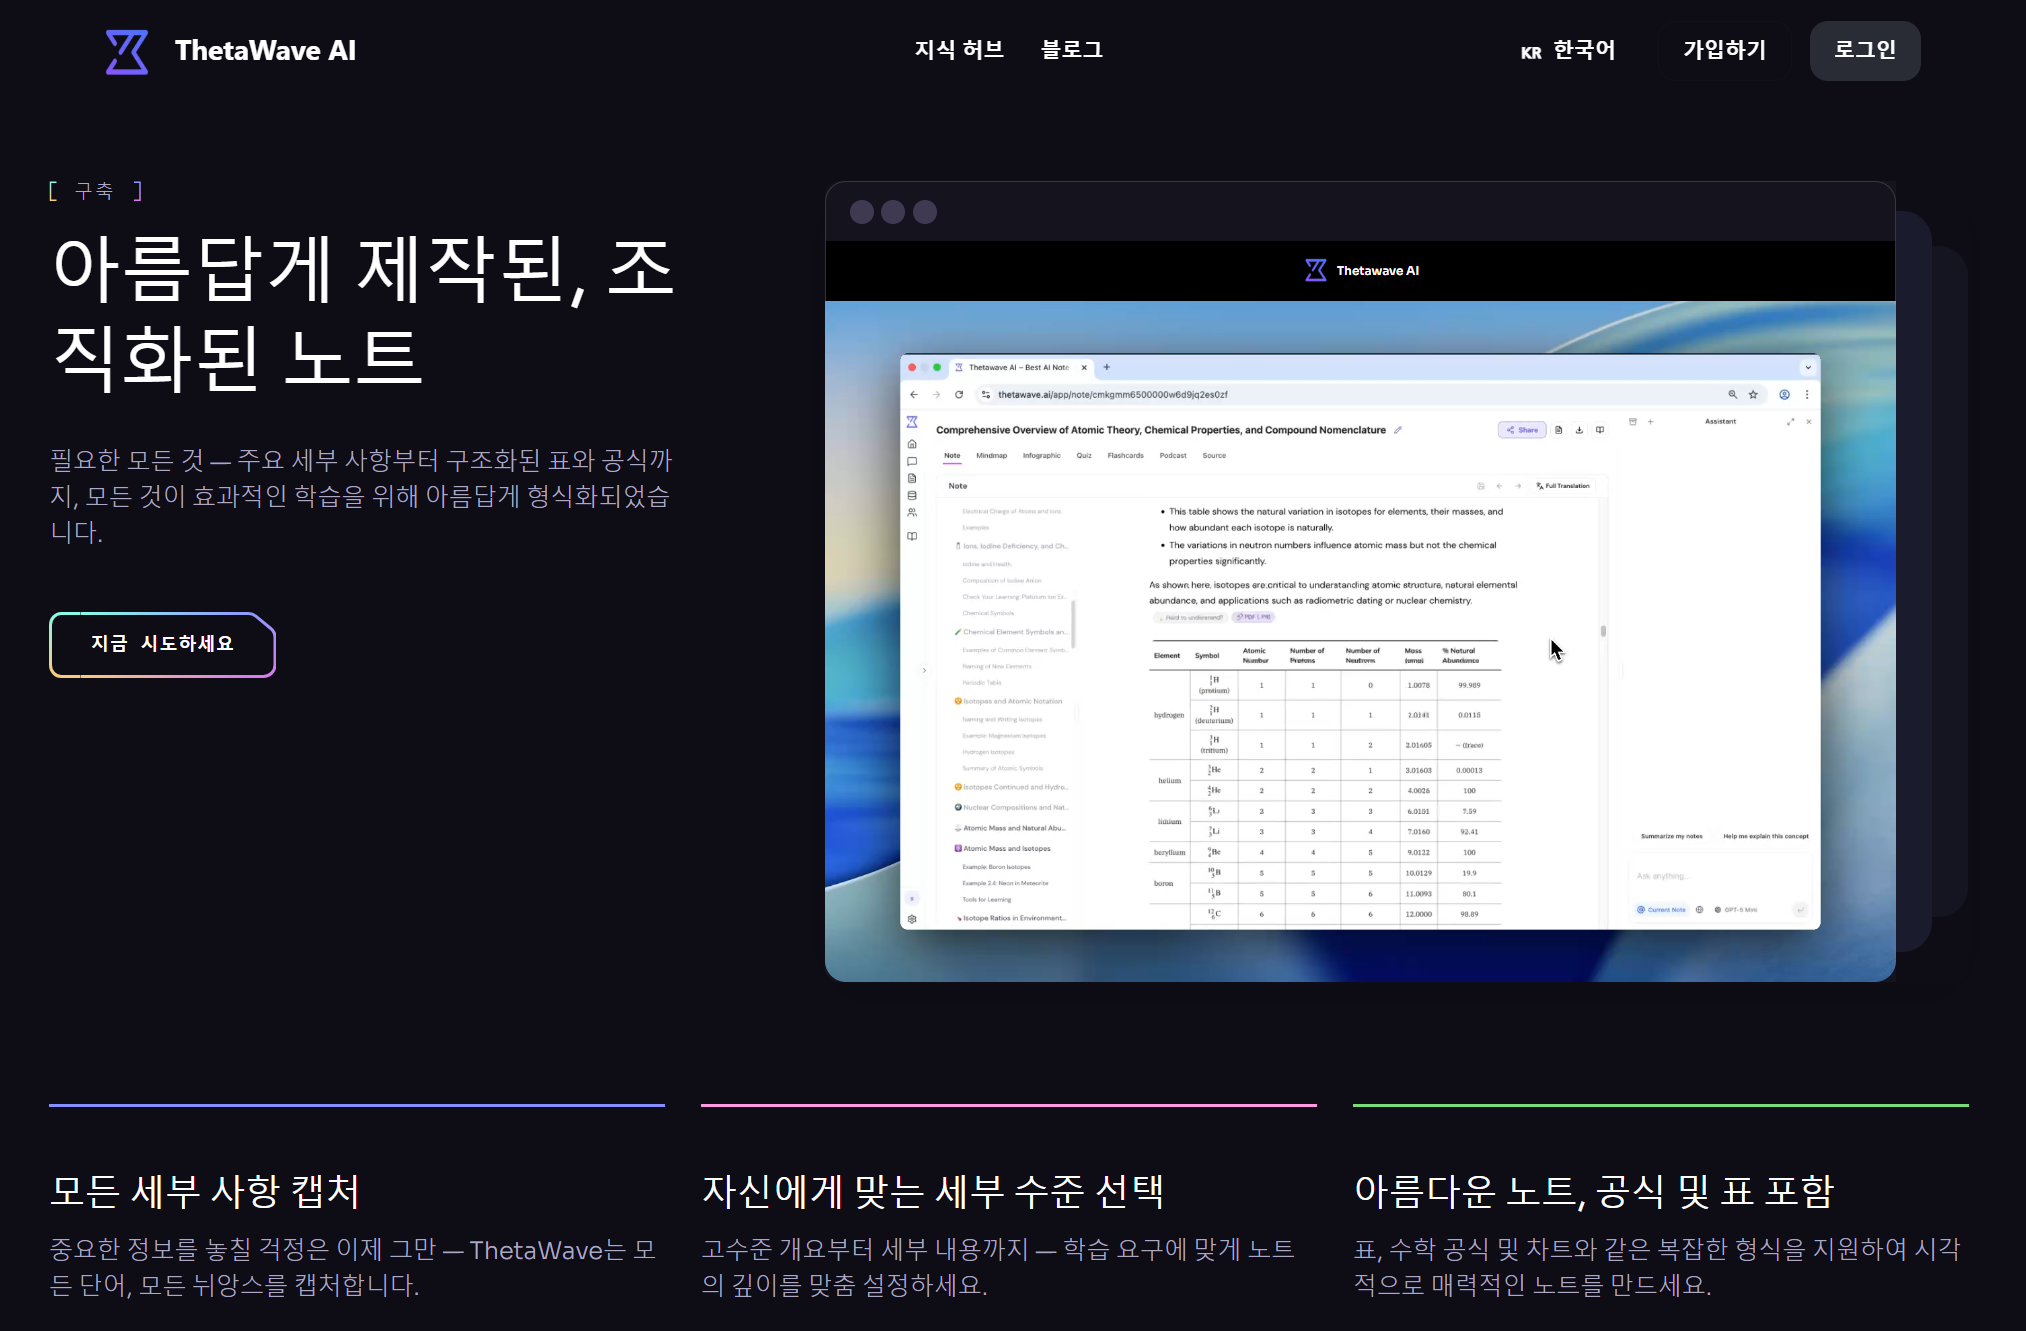Open the Source tab
Image resolution: width=2026 pixels, height=1331 pixels.
(x=1214, y=456)
